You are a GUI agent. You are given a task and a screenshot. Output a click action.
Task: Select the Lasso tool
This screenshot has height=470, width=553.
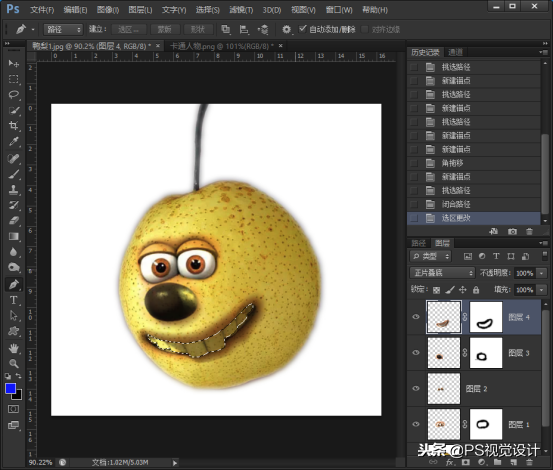click(13, 94)
